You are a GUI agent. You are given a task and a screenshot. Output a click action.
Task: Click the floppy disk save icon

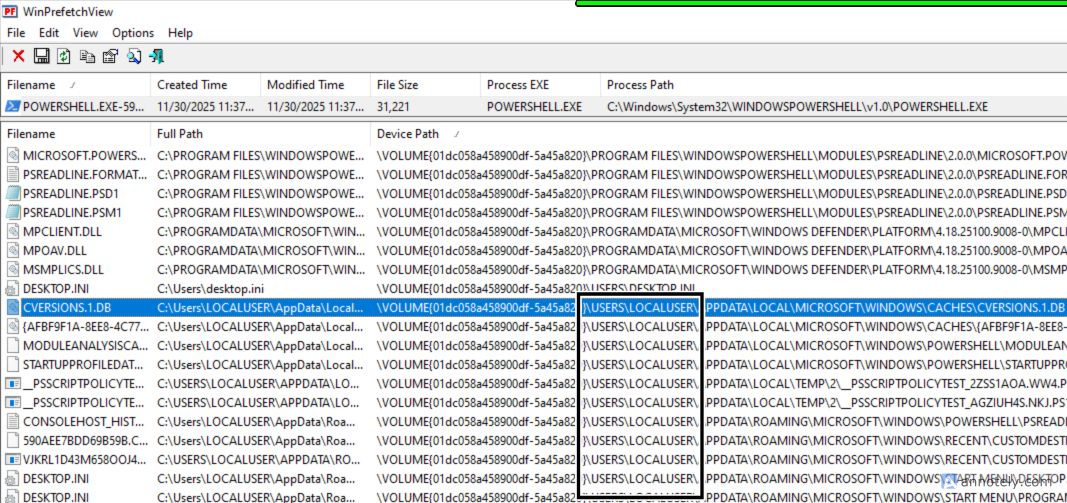tap(42, 56)
